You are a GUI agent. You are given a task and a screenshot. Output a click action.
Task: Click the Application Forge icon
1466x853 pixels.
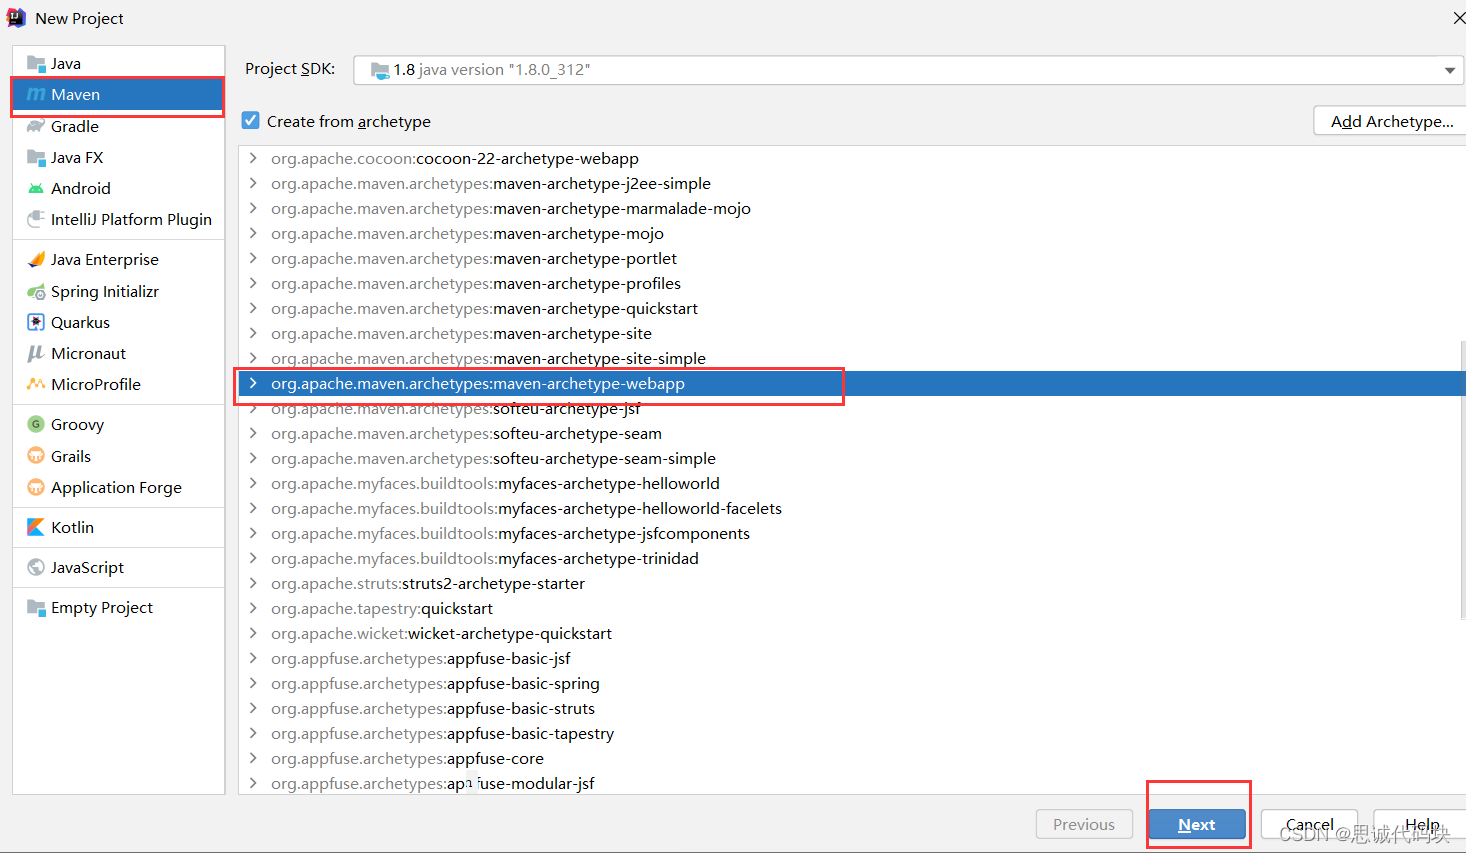click(36, 487)
